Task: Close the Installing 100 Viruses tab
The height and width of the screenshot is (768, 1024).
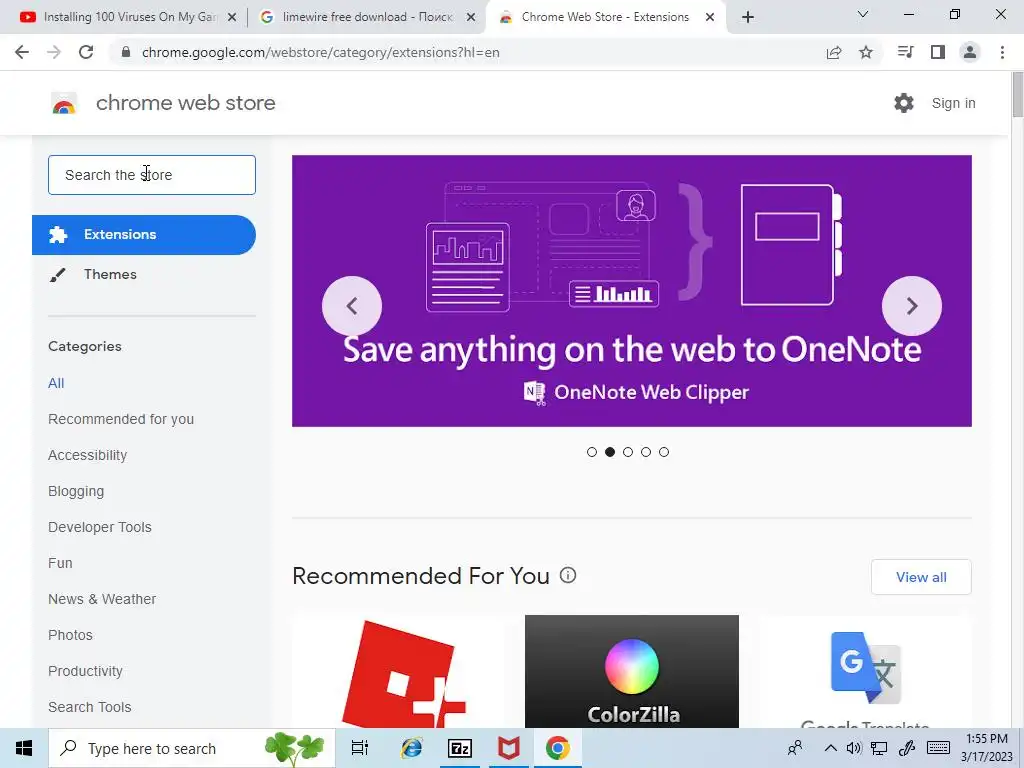Action: [232, 17]
